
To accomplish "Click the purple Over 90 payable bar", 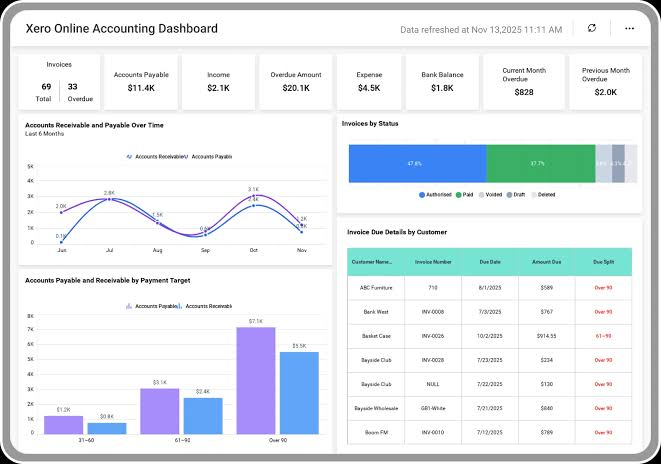I will pyautogui.click(x=256, y=381).
